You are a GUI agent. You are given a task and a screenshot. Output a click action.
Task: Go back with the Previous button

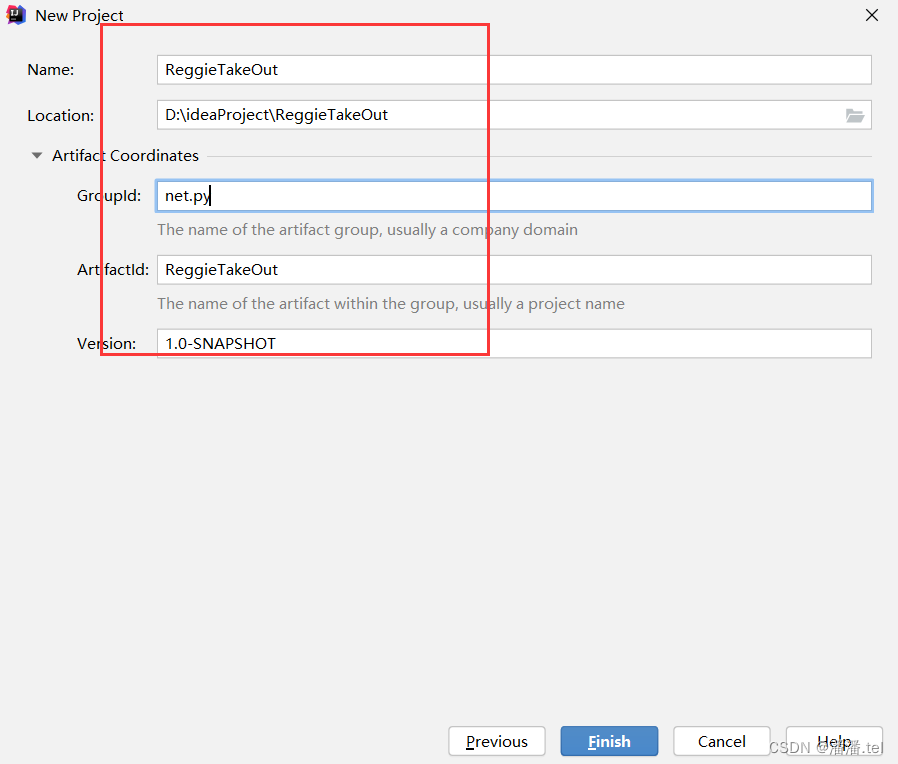click(x=497, y=741)
